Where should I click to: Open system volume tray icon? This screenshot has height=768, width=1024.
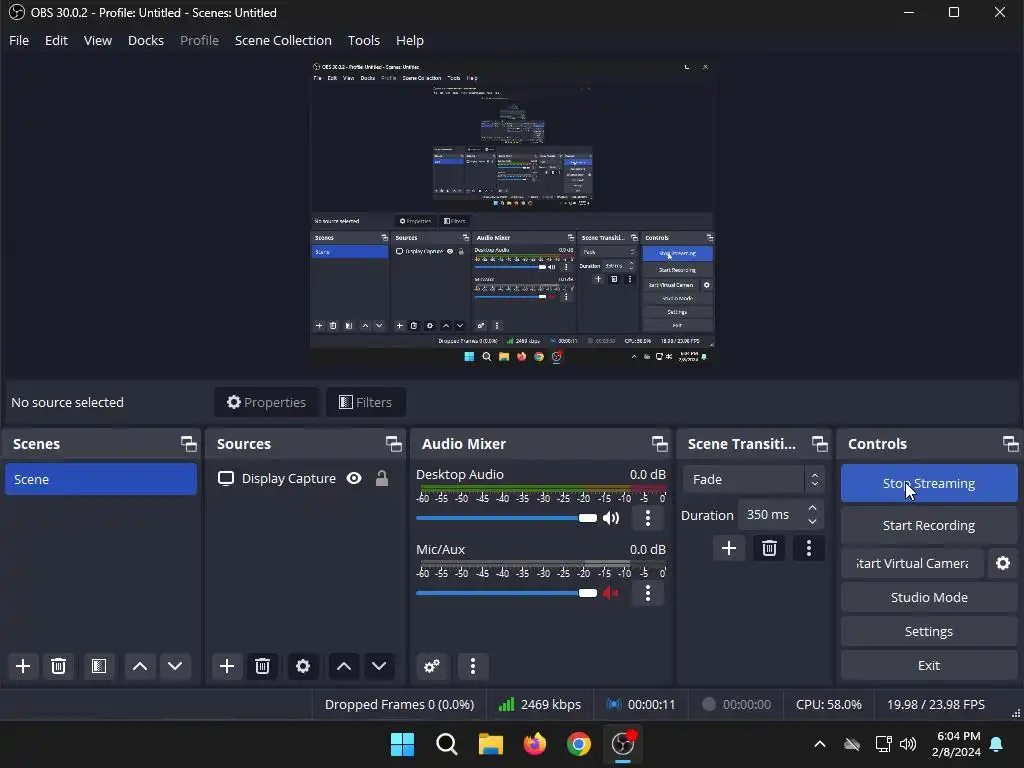pos(908,744)
